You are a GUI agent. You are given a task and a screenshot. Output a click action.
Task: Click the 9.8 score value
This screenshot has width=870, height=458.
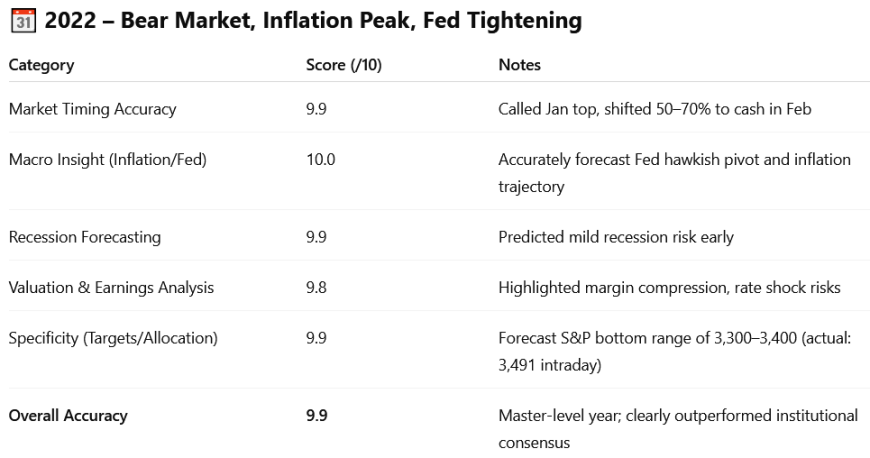317,288
